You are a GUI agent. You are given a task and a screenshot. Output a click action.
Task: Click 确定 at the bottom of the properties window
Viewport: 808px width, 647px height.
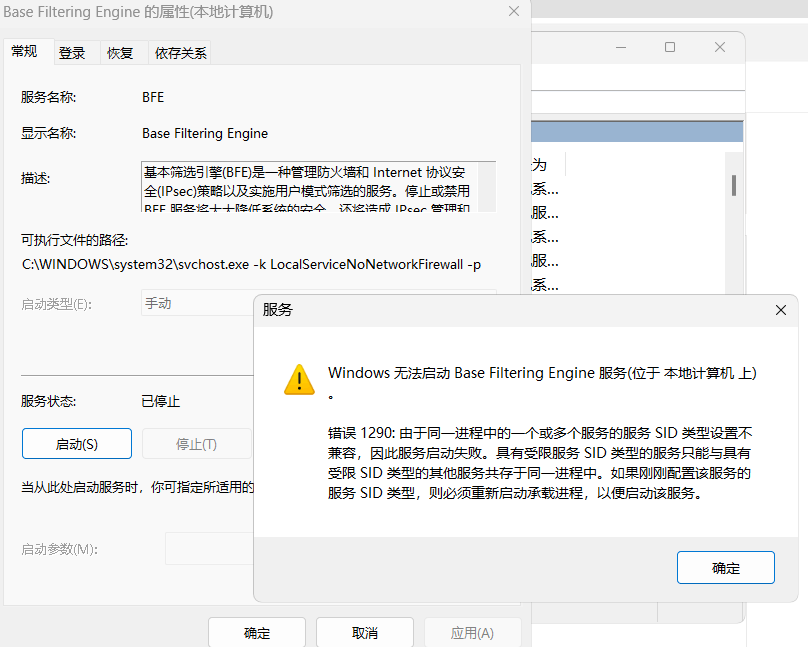click(257, 633)
